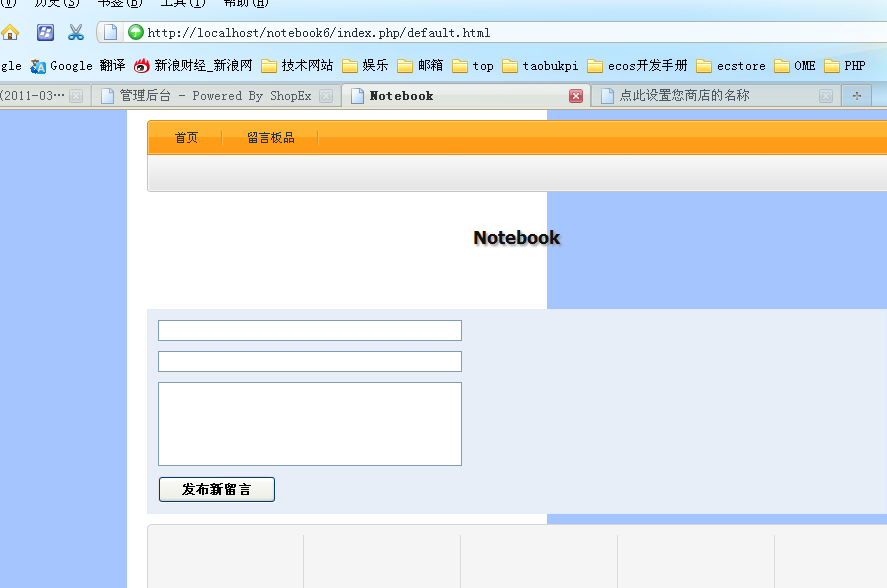Viewport: 887px width, 588px height.
Task: Click the green site identity icon in address bar
Action: (136, 33)
